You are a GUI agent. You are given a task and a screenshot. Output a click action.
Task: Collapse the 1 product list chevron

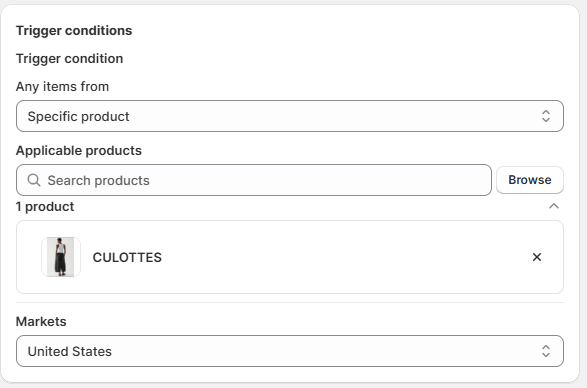coord(554,206)
